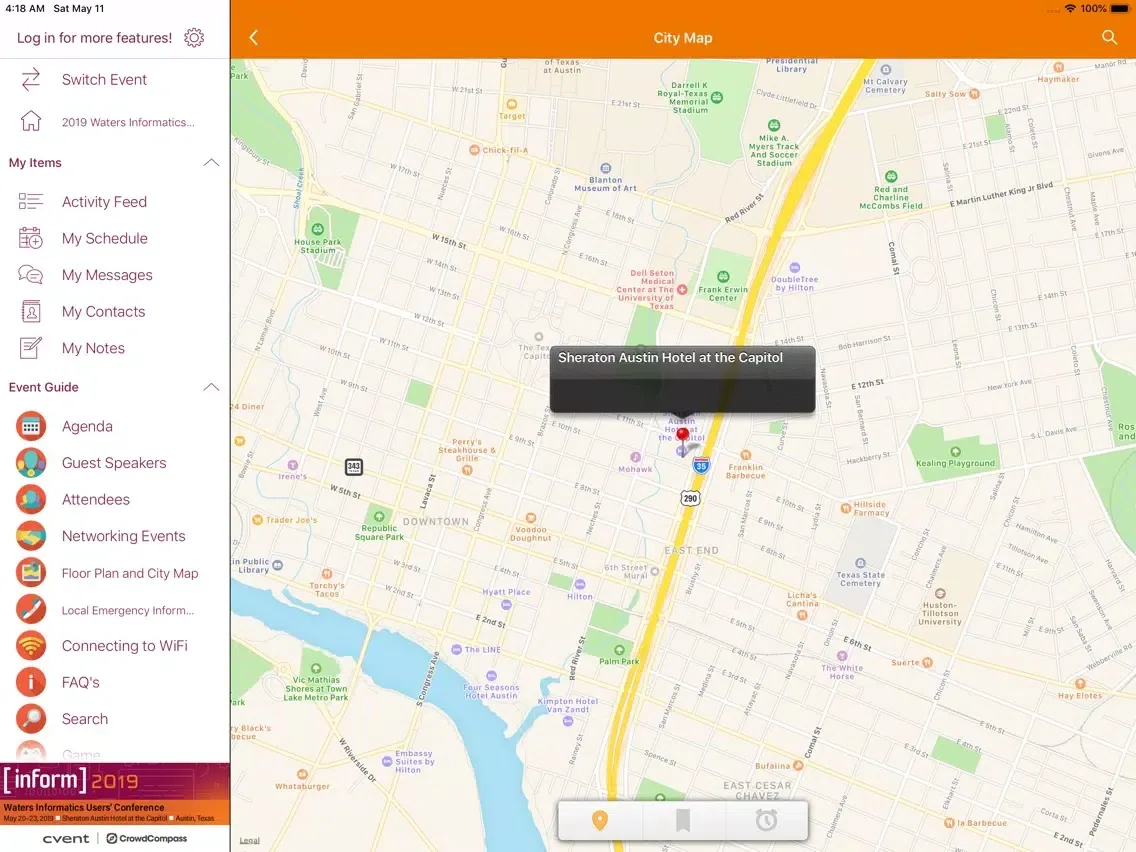Screen dimensions: 1136x852
Task: Open the Local Emergency Inform... label
Action: coord(128,610)
